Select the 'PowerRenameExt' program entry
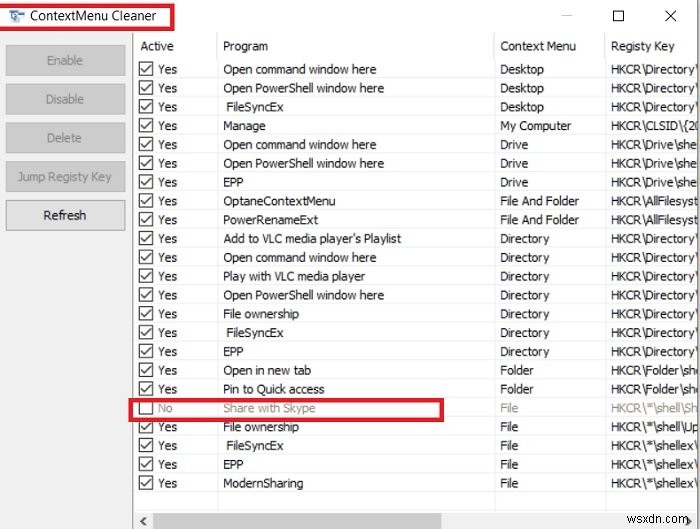The width and height of the screenshot is (700, 529). [x=271, y=220]
